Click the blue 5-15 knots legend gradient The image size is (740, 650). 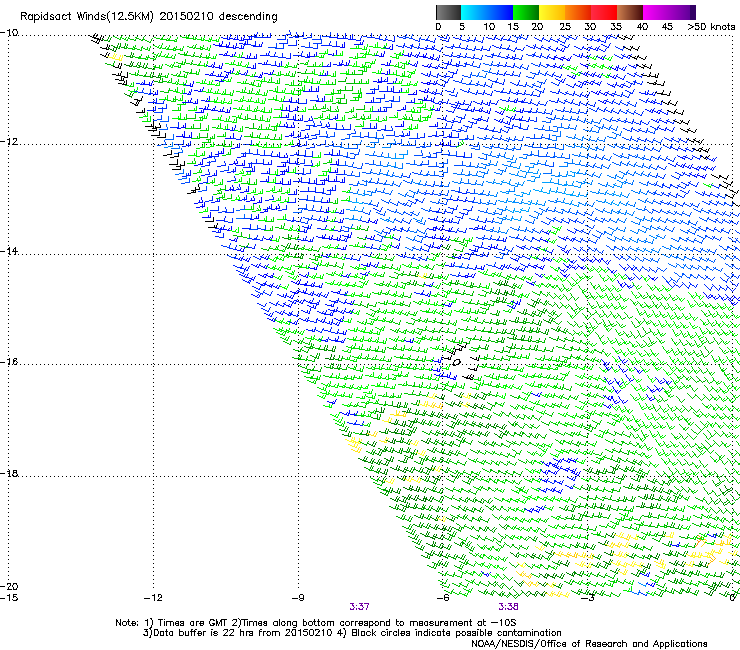coord(487,12)
